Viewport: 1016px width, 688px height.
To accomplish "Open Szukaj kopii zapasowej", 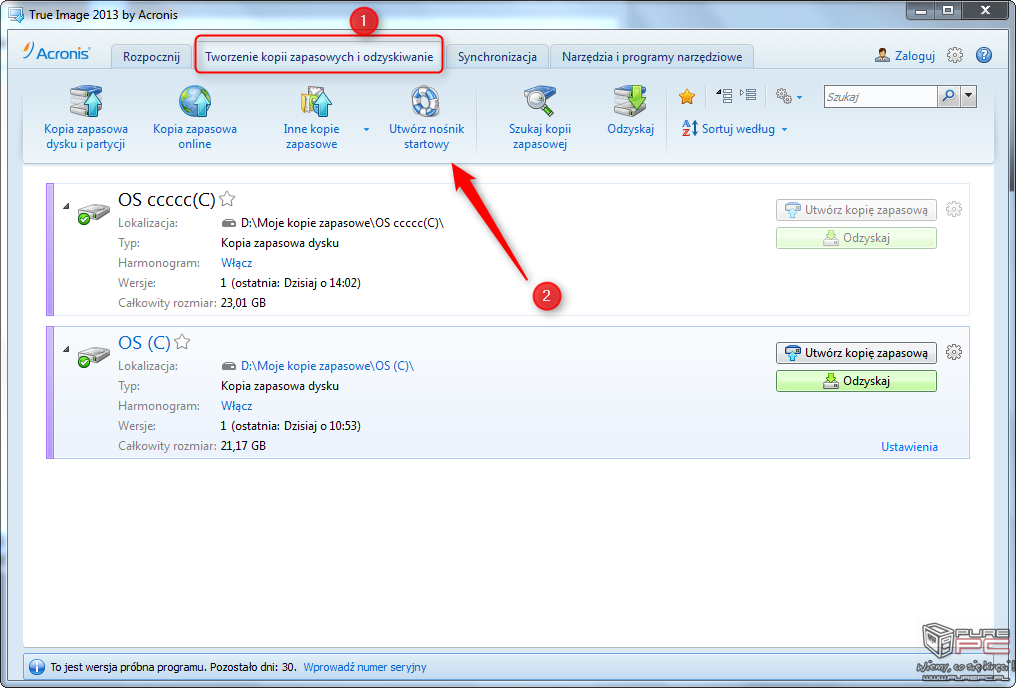I will tap(540, 117).
